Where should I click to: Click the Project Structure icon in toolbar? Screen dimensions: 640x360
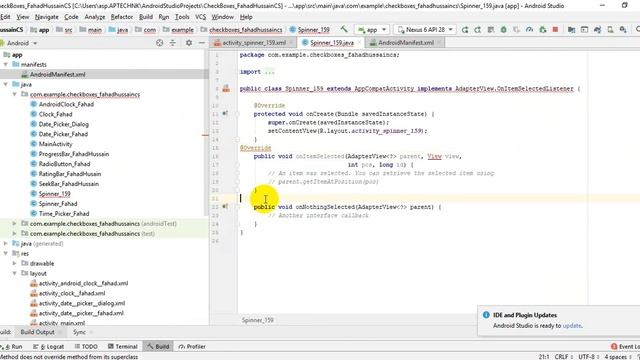click(x=571, y=30)
